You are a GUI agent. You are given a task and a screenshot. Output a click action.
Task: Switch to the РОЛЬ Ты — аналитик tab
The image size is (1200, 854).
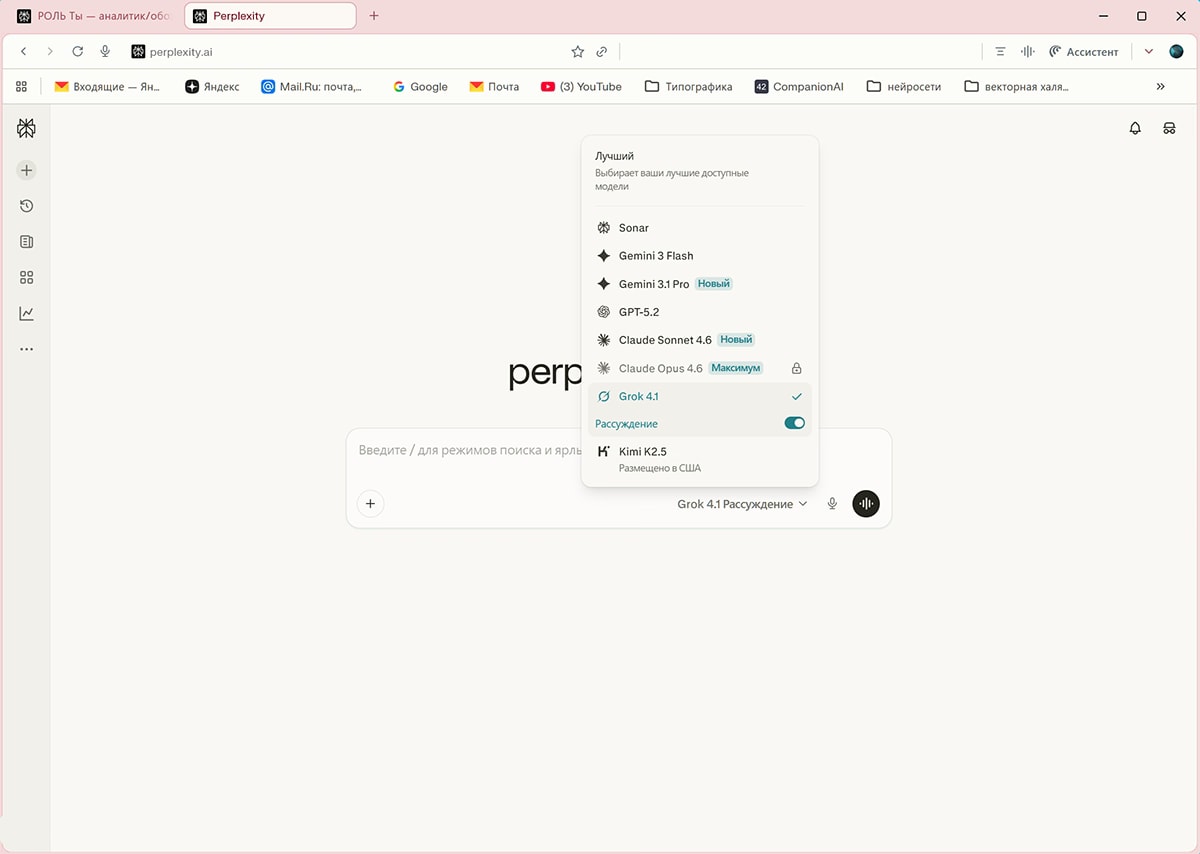[x=93, y=16]
